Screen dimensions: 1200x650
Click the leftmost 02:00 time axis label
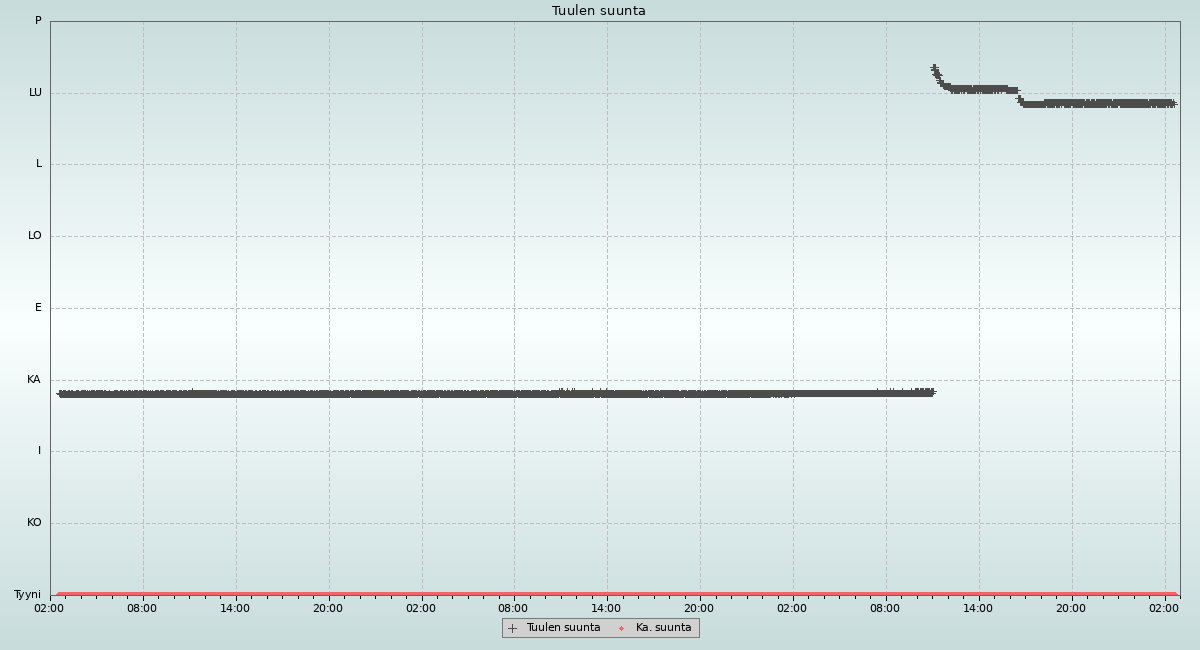point(49,608)
